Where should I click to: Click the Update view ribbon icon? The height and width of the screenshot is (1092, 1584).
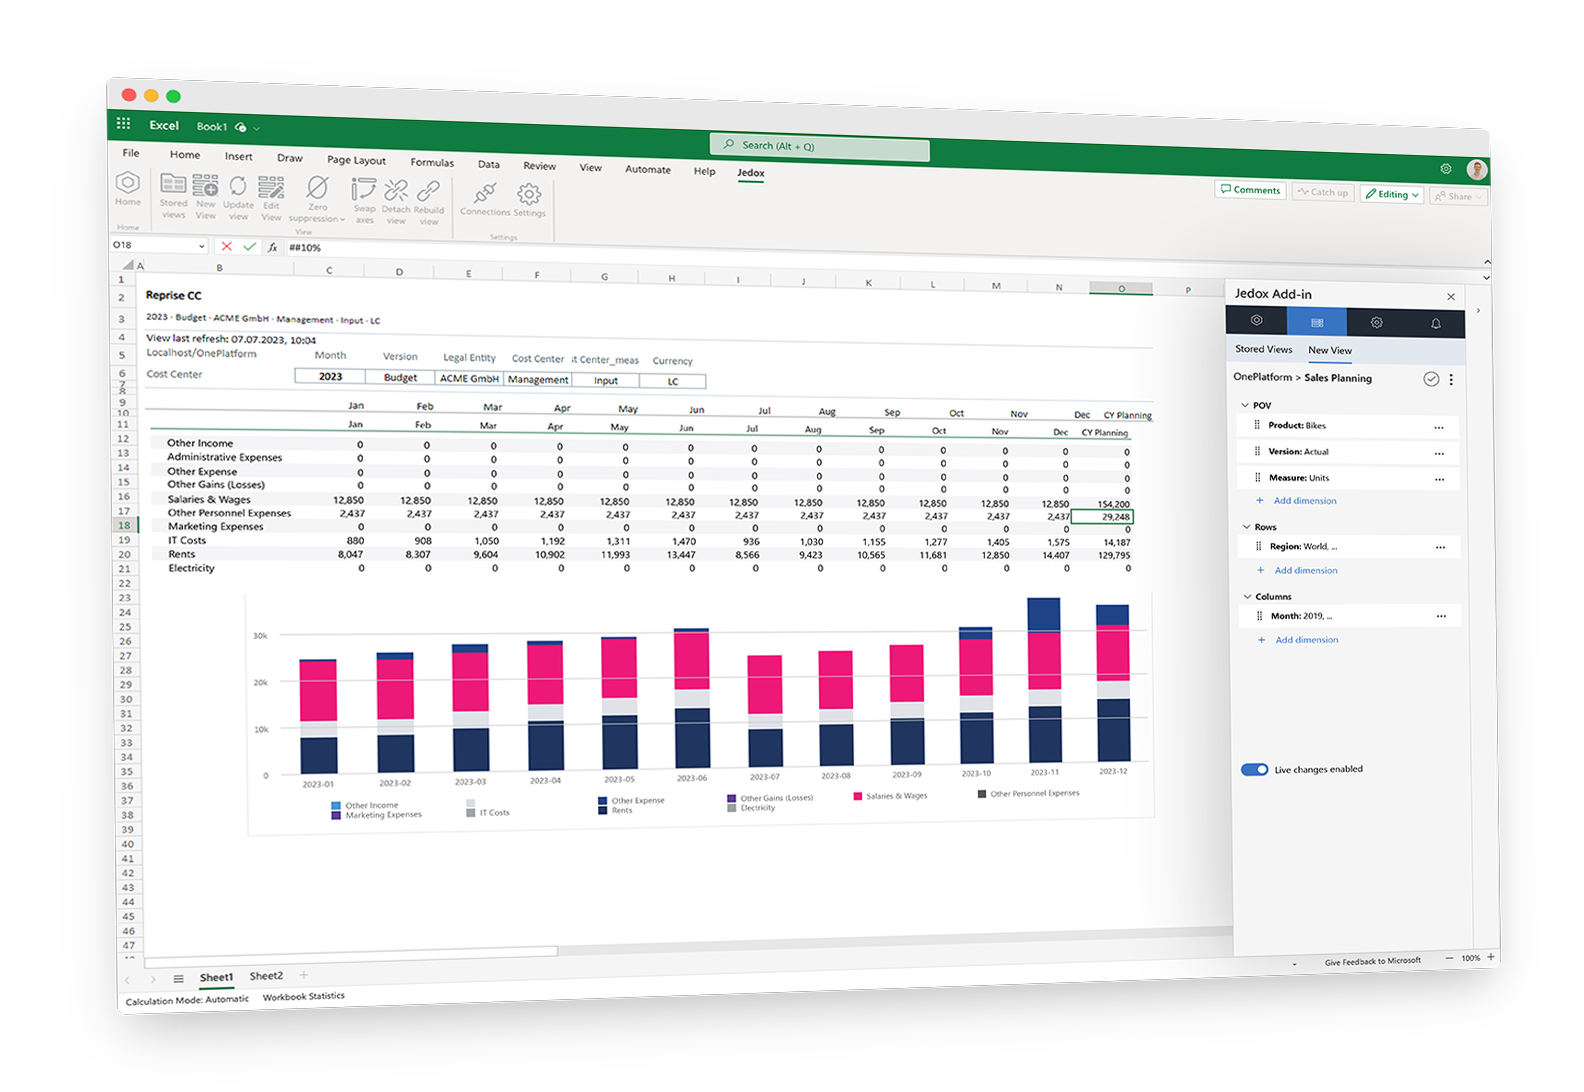[238, 196]
